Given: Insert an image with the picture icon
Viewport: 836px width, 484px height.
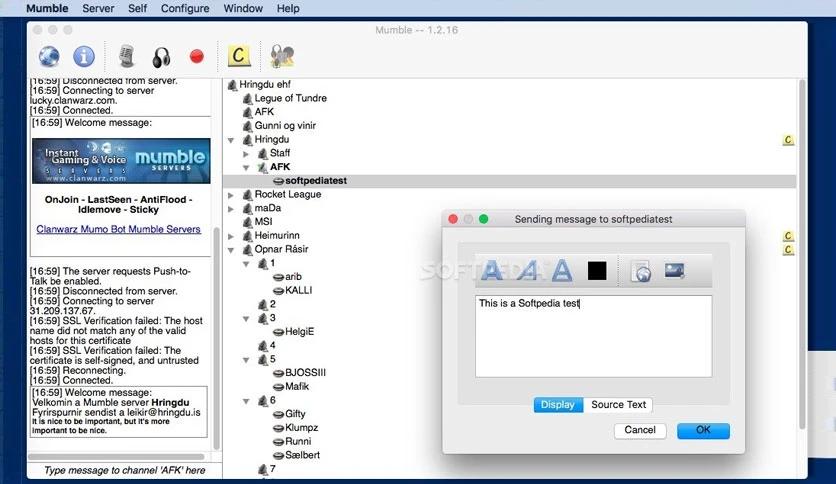Looking at the screenshot, I should pos(674,270).
